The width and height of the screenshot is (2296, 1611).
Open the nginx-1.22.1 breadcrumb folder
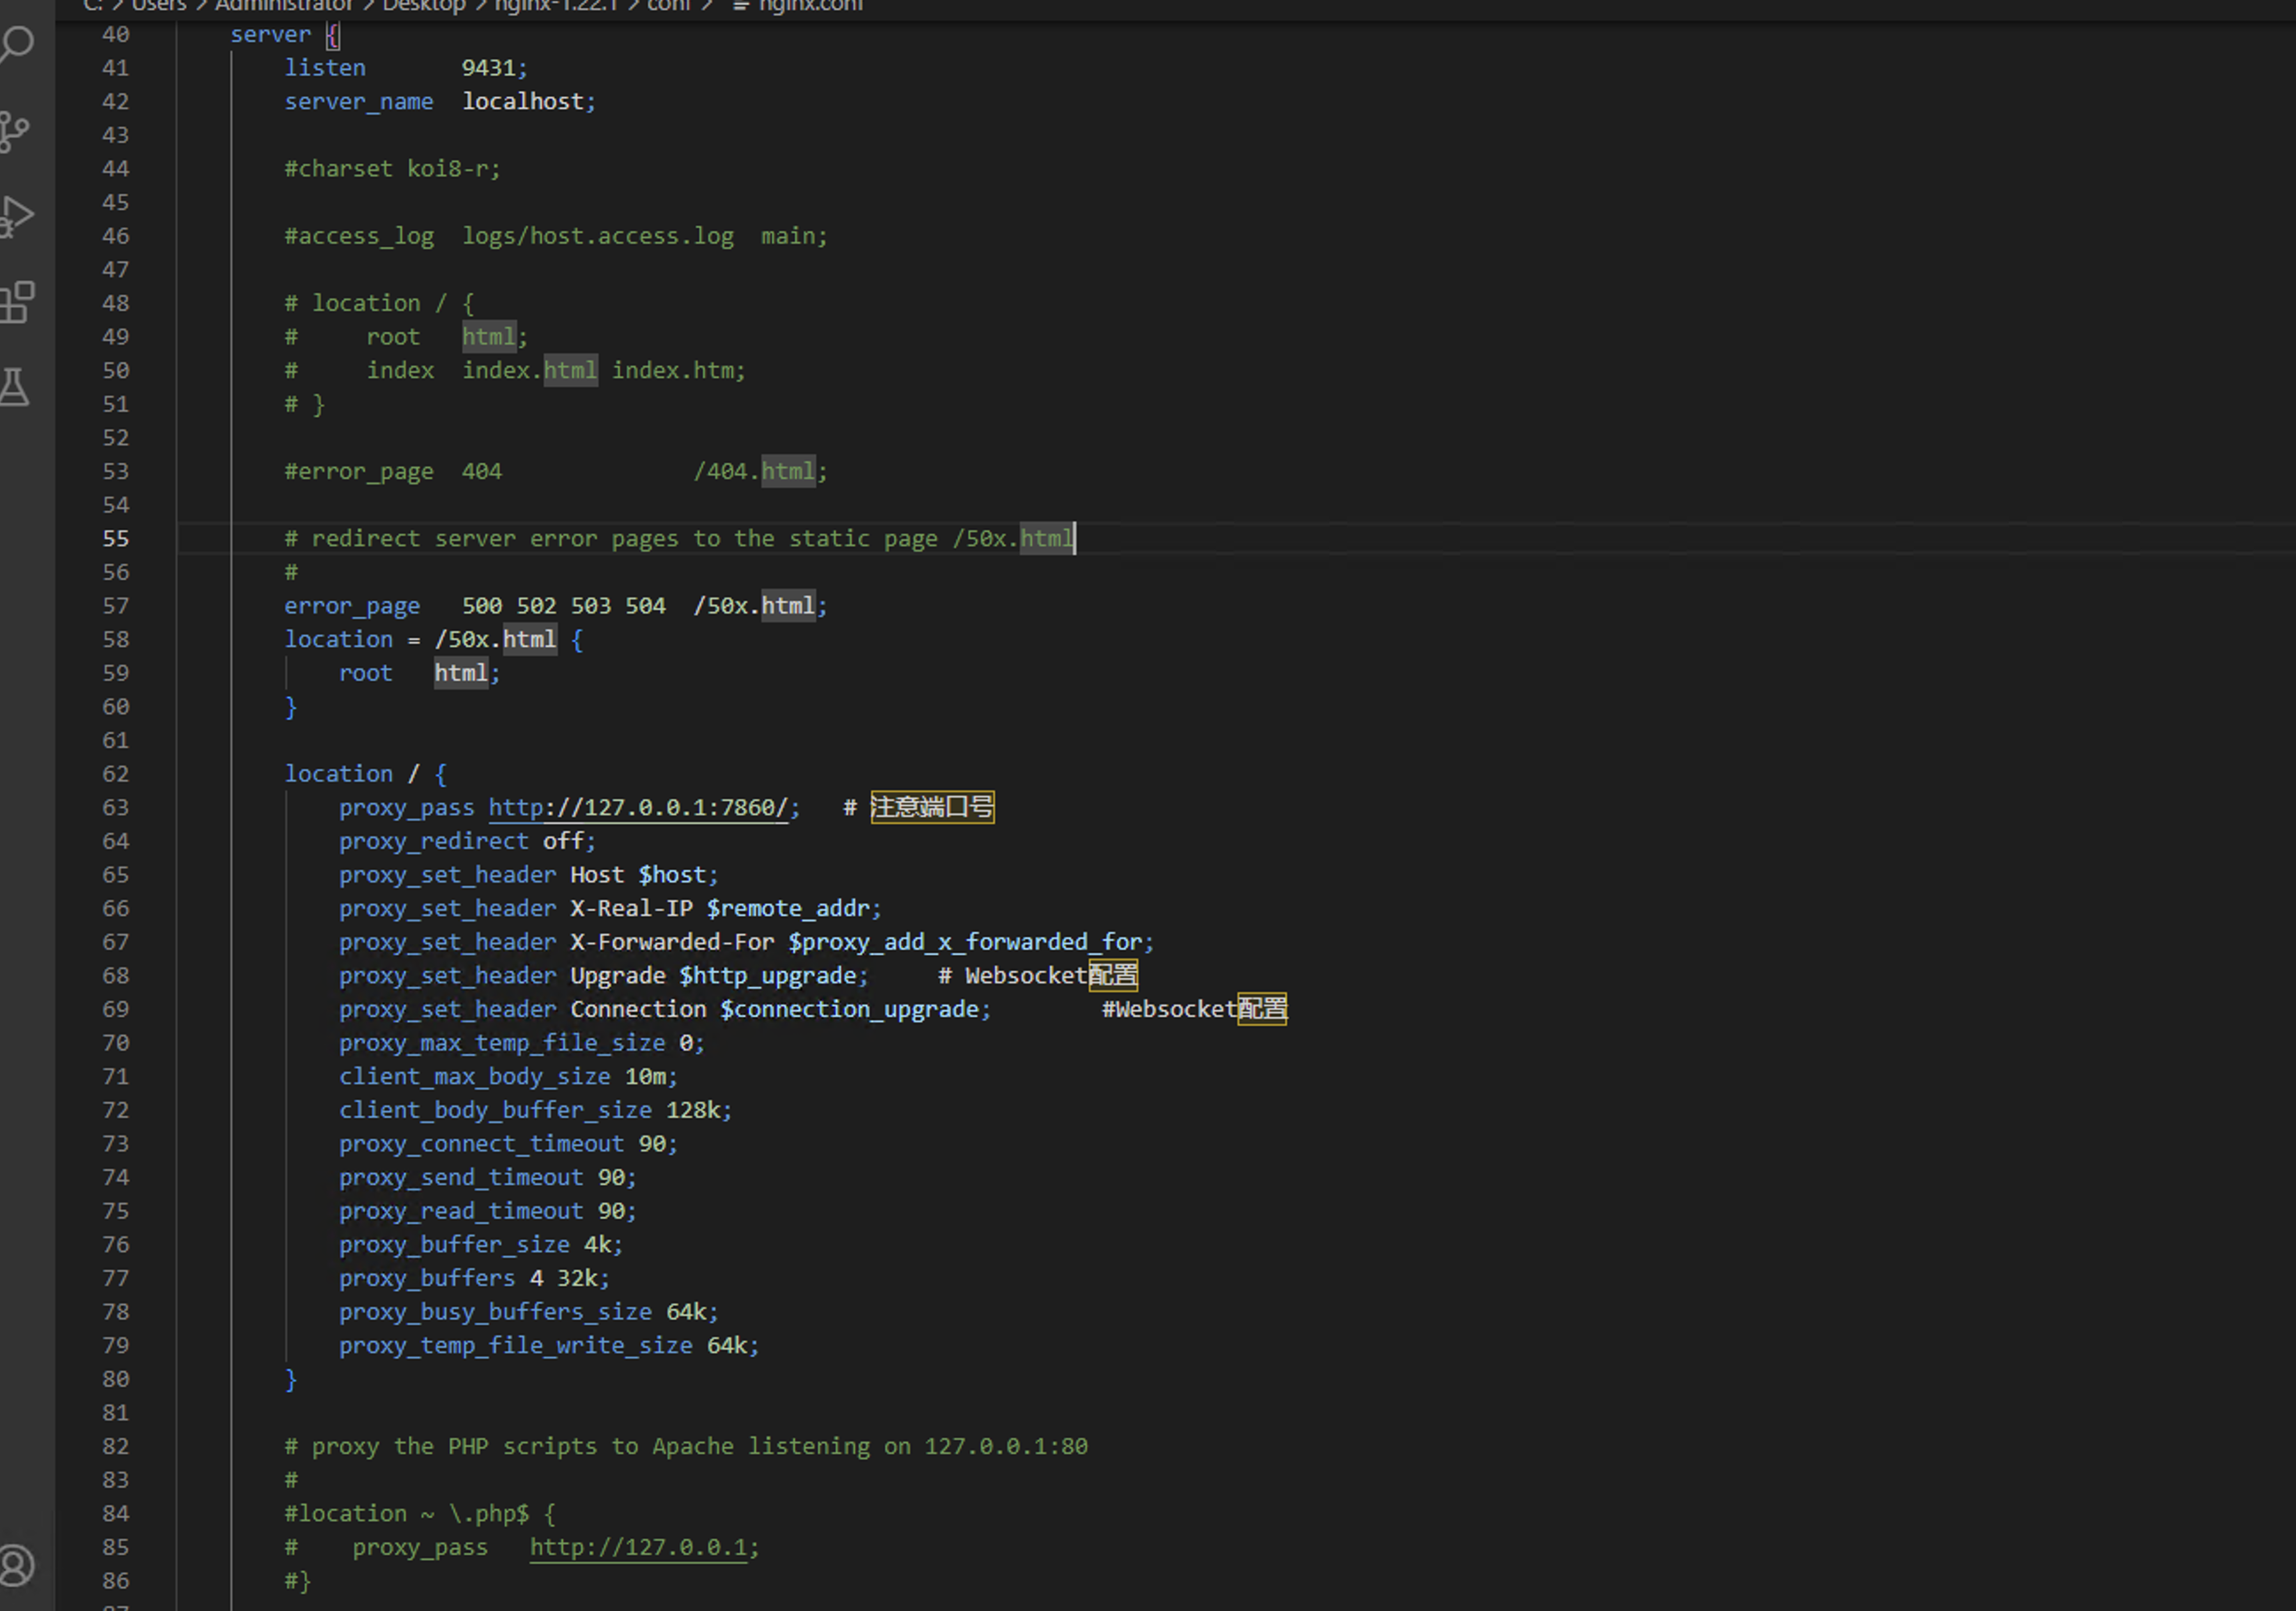[555, 6]
